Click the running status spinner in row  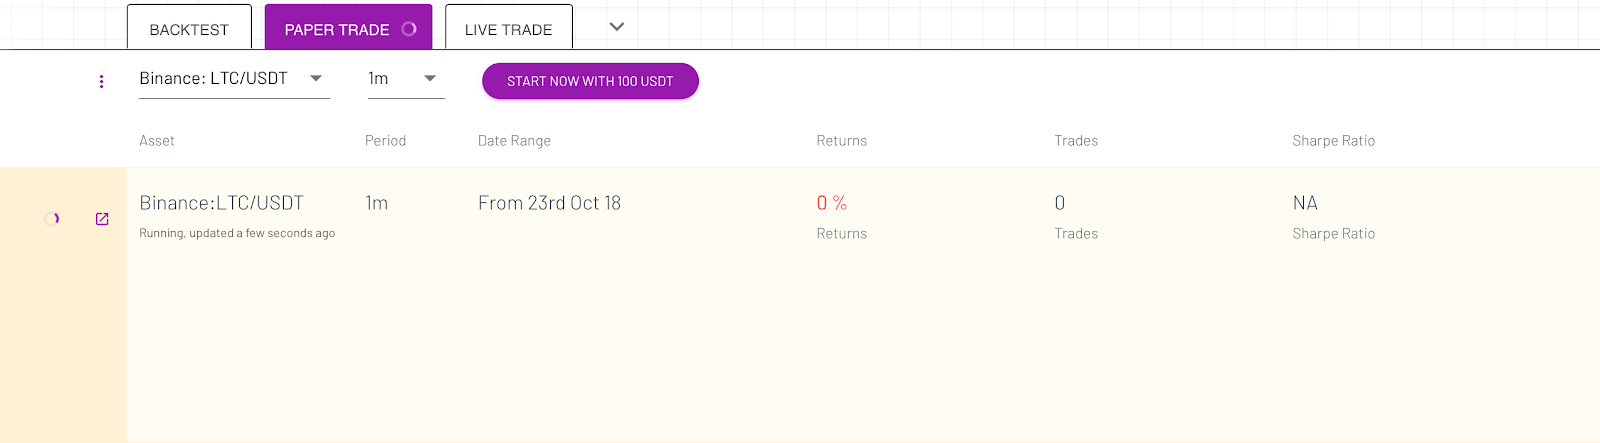[x=52, y=218]
